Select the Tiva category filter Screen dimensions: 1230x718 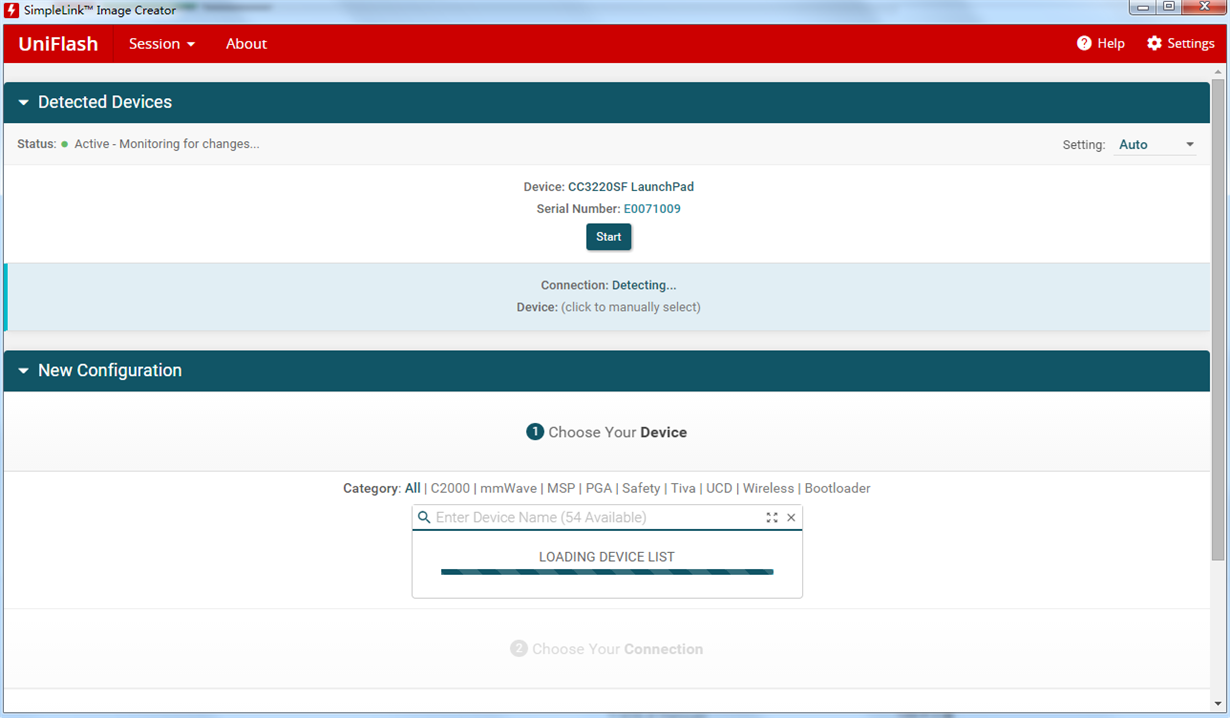(x=683, y=488)
